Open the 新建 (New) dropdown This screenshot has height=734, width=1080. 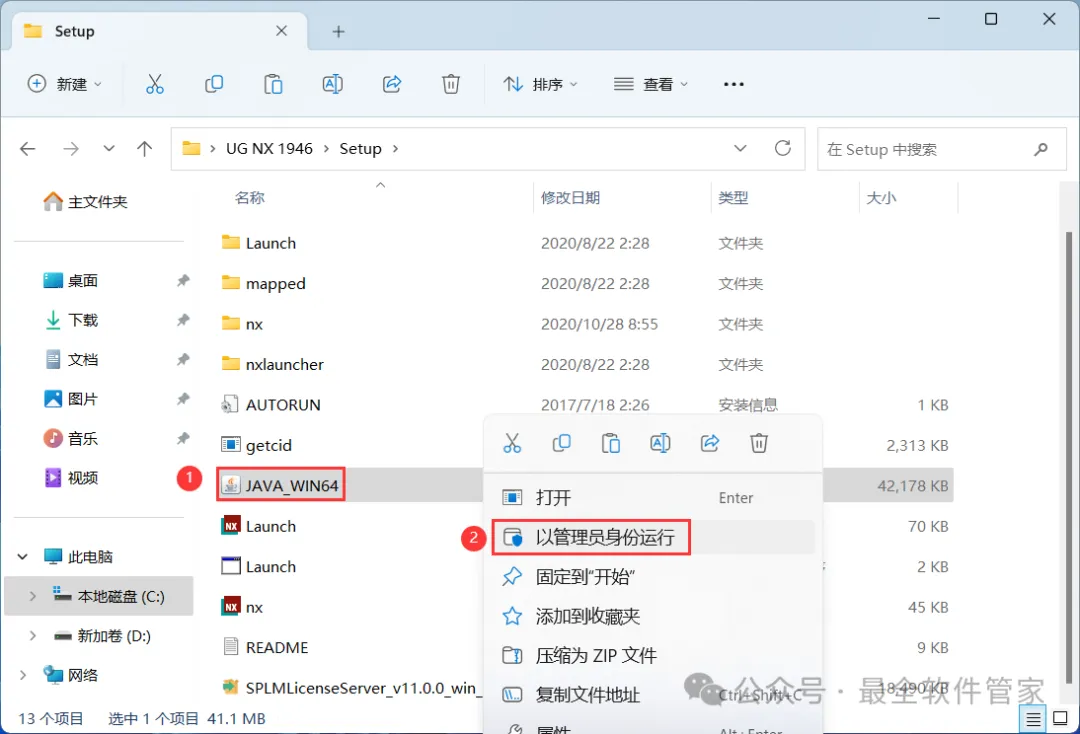[x=64, y=84]
